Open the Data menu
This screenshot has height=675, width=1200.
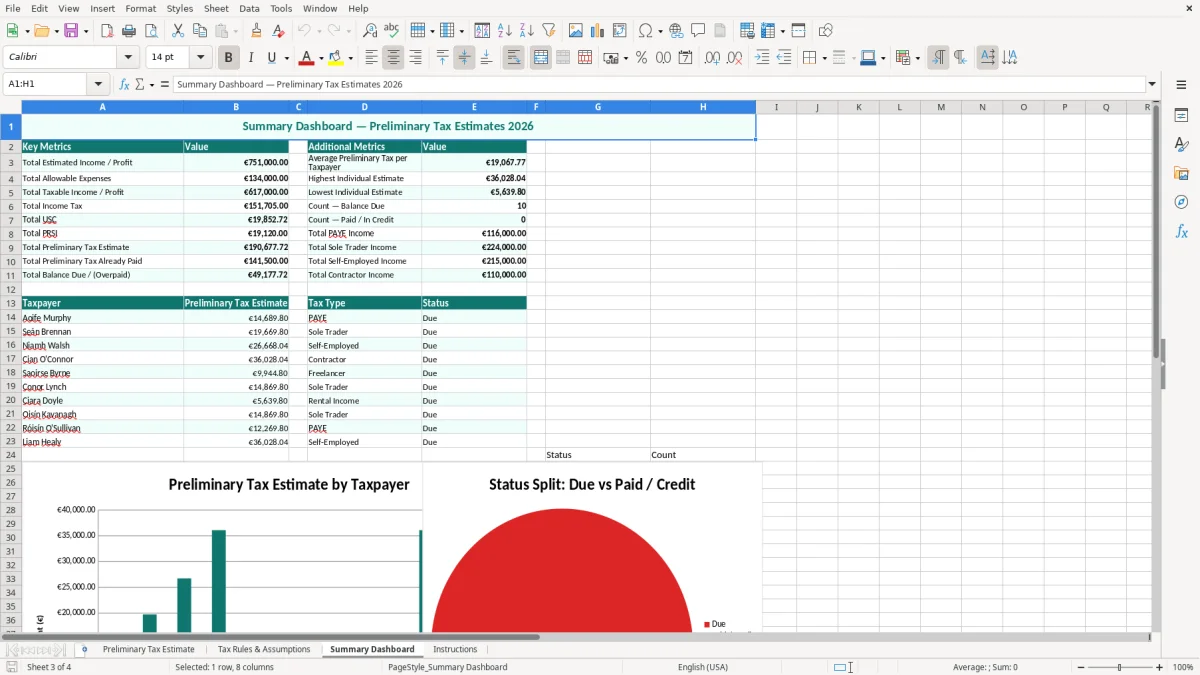(249, 8)
